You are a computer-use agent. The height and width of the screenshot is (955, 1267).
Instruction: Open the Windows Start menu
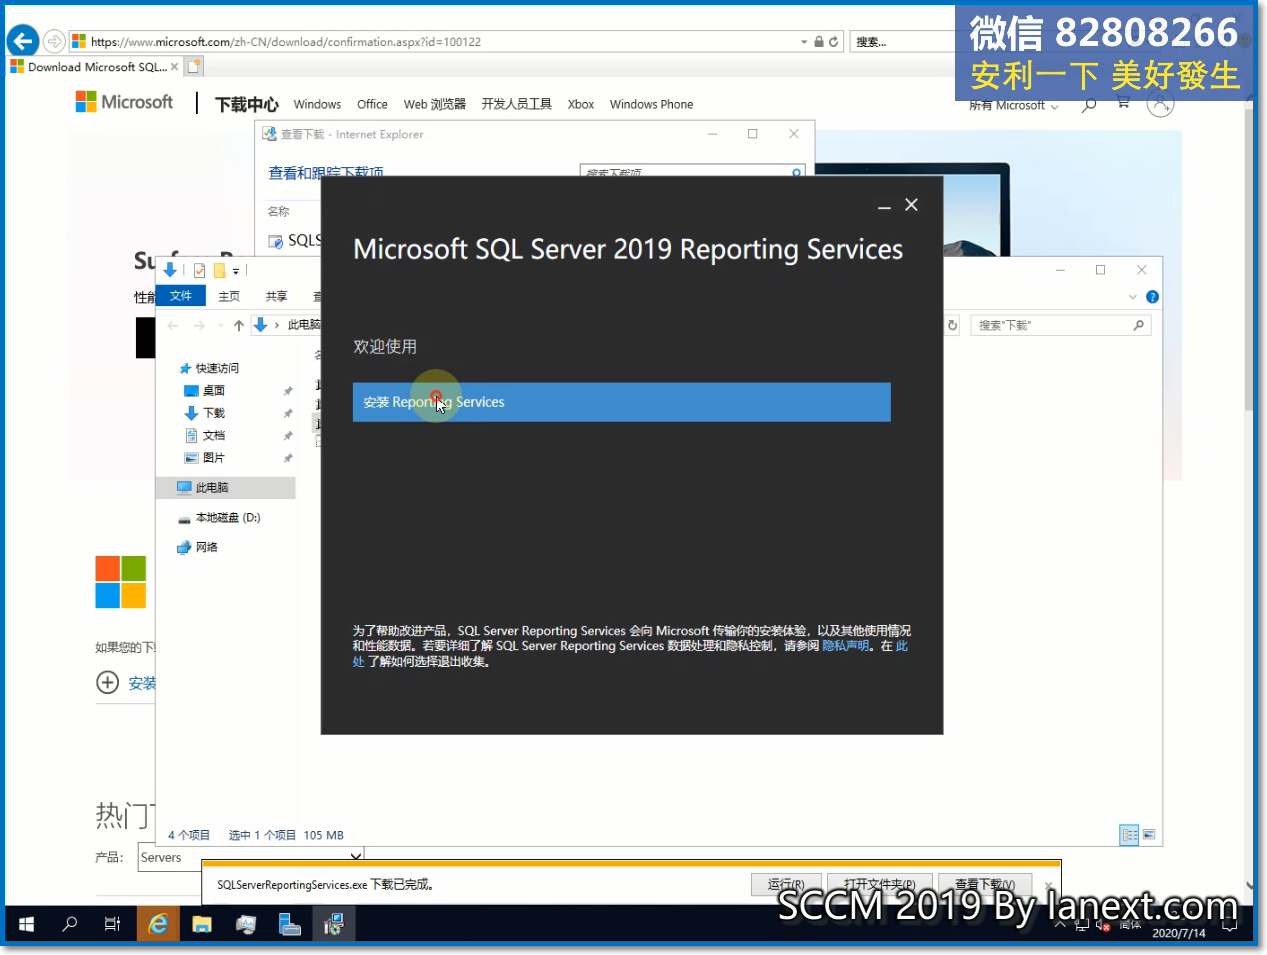(x=26, y=924)
